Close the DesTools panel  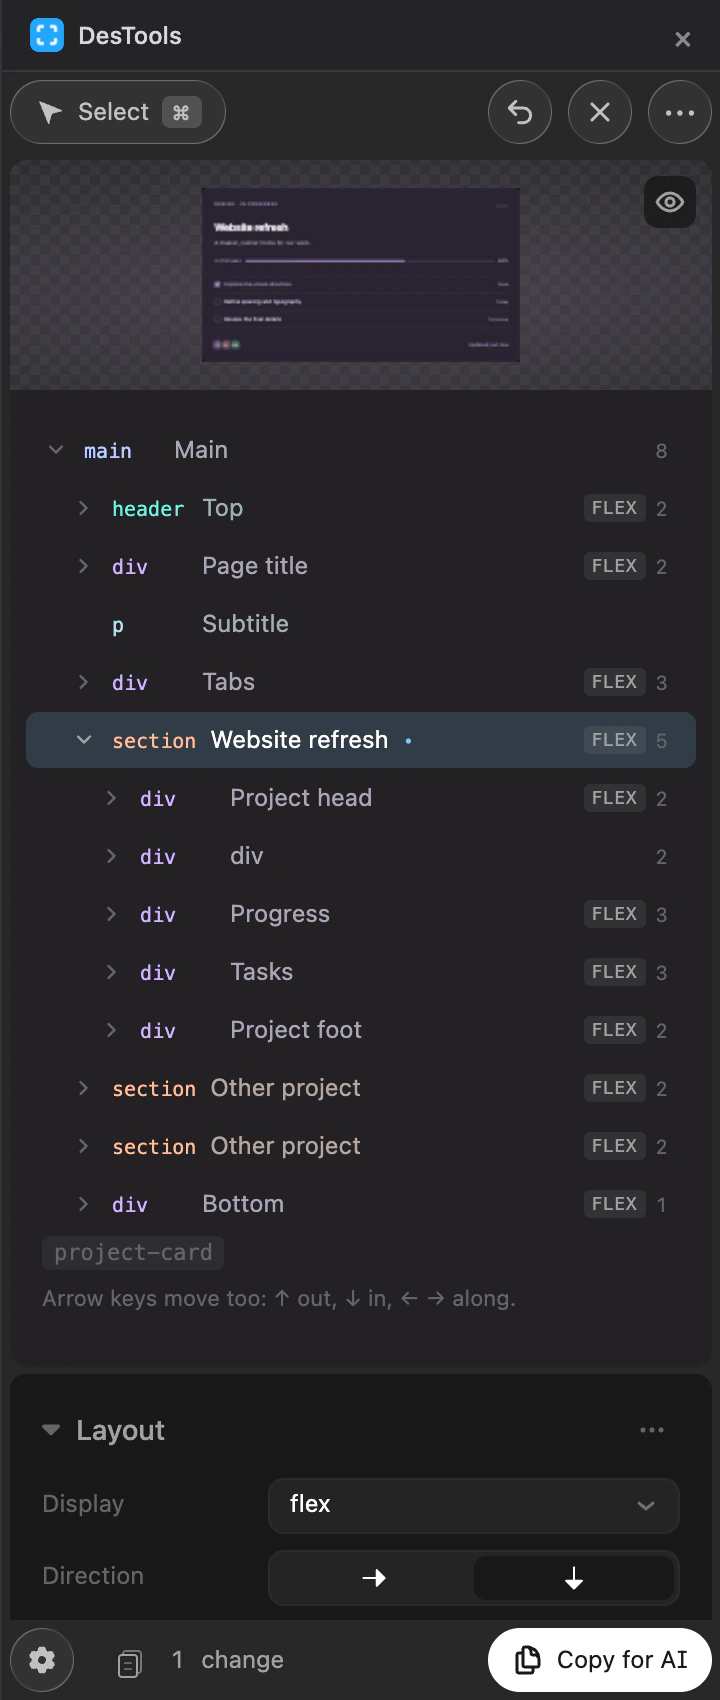[683, 39]
